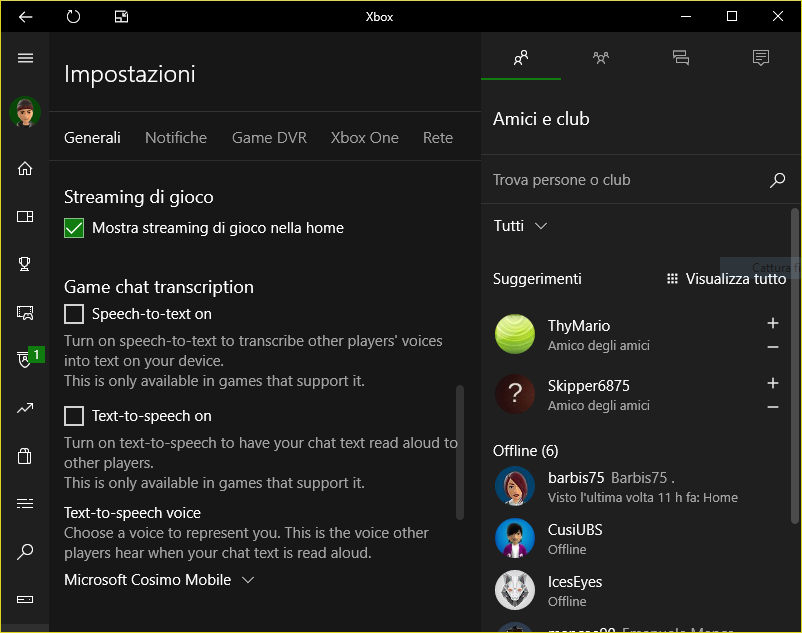802x633 pixels.
Task: Open Microsoft Cosimo Mobile voice dropdown
Action: pos(159,580)
